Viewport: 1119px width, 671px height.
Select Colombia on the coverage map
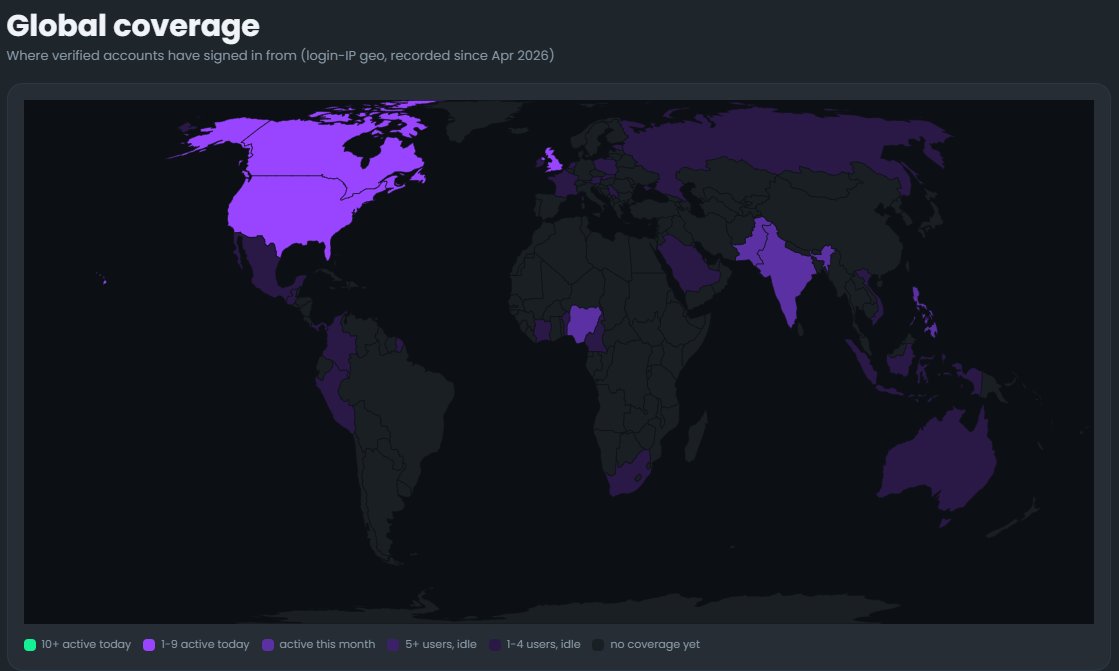tap(340, 341)
